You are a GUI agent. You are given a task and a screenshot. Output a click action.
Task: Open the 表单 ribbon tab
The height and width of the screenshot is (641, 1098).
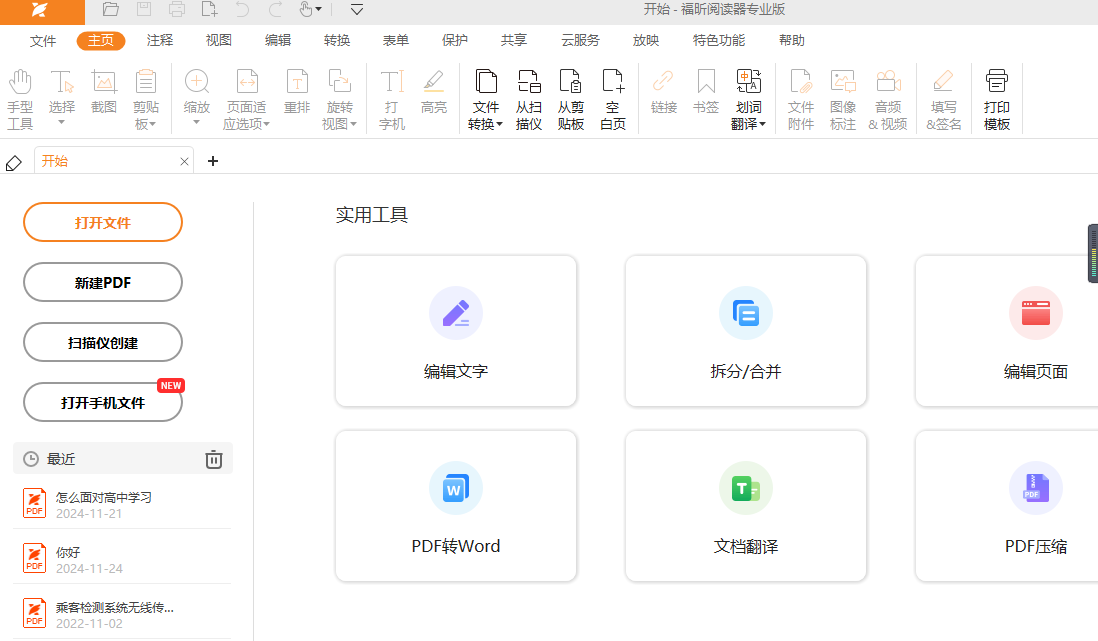click(396, 41)
